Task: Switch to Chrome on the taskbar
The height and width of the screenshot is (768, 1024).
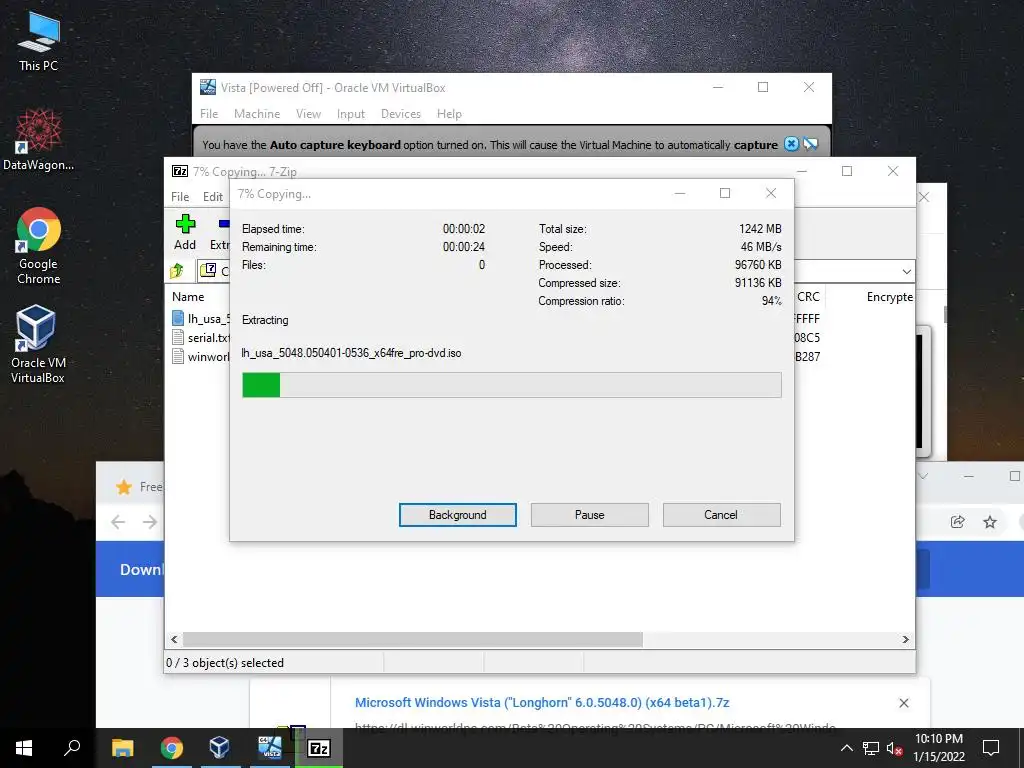Action: pos(172,748)
